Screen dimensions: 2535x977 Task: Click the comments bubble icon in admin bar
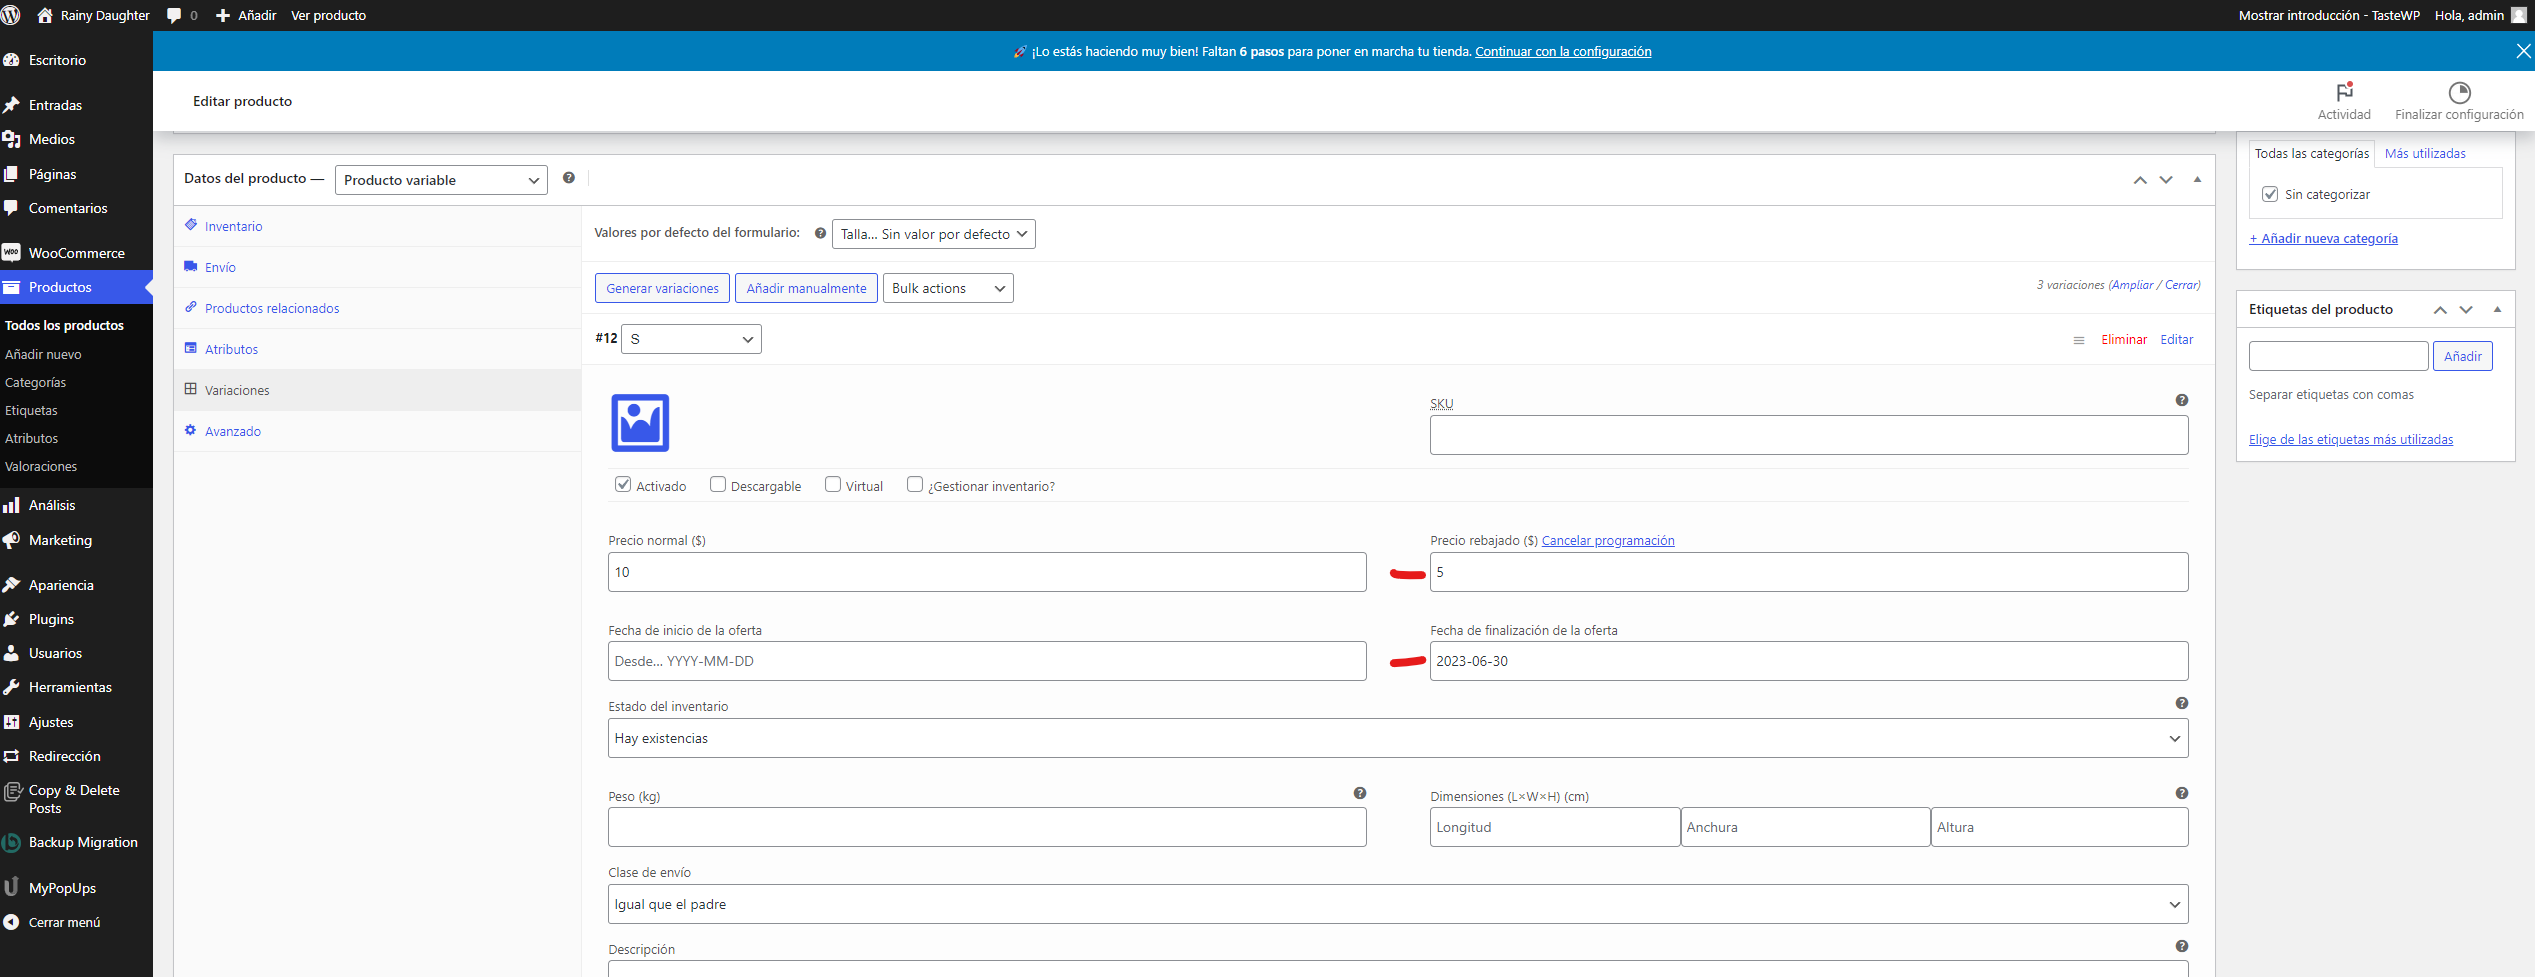tap(174, 15)
